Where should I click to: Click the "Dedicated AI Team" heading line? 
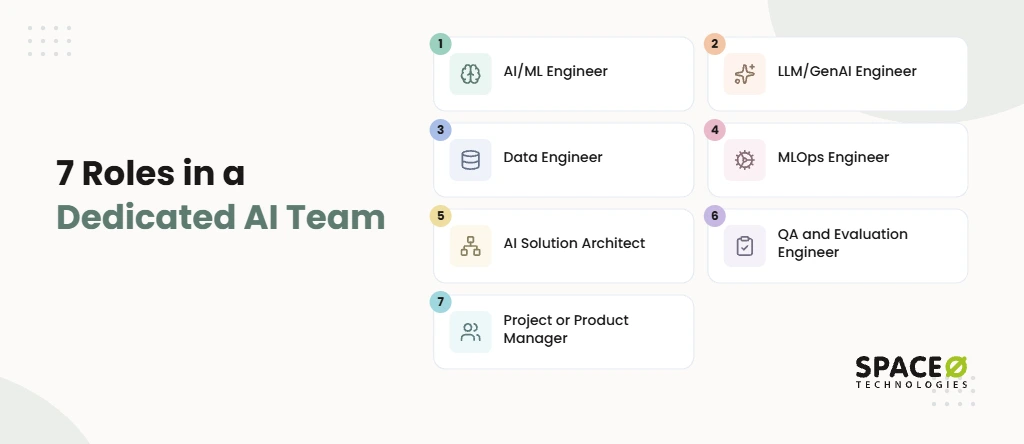click(x=221, y=217)
